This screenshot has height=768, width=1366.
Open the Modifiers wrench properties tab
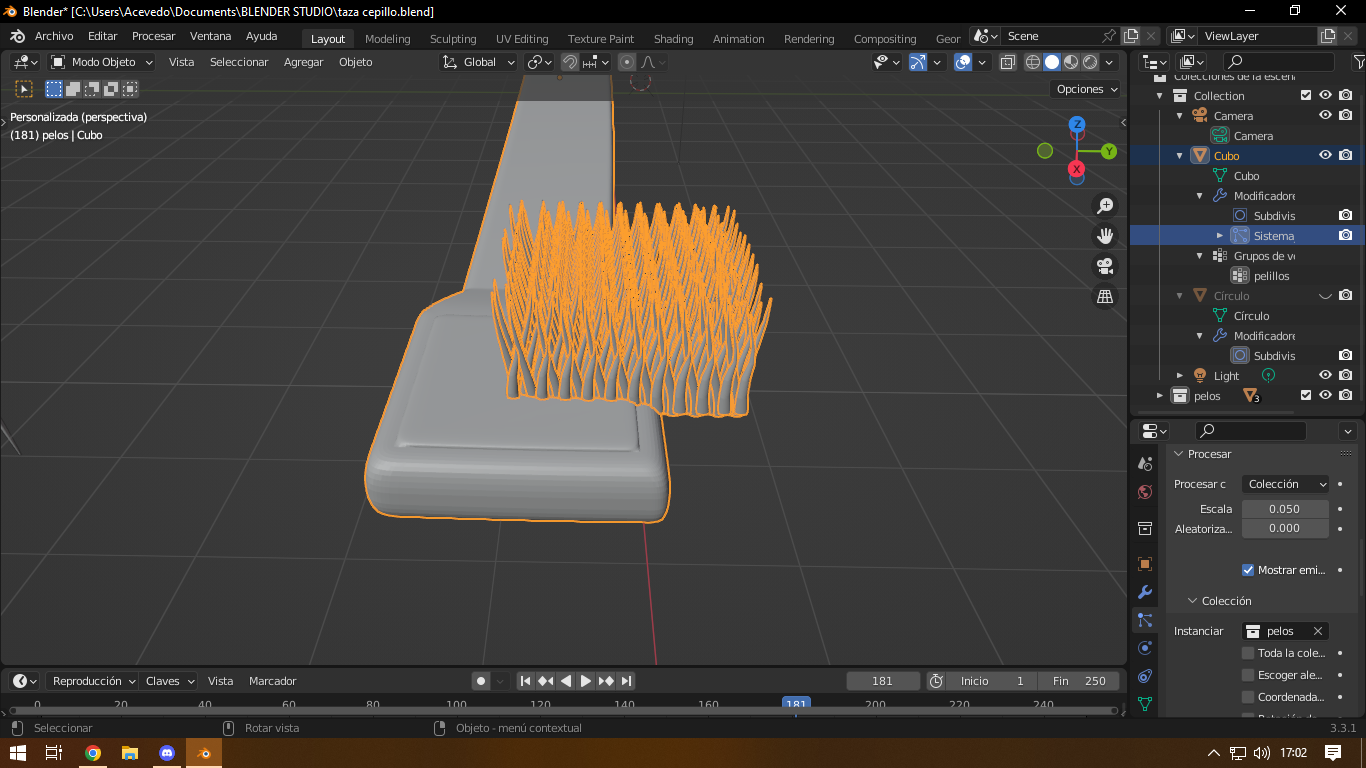tap(1145, 592)
